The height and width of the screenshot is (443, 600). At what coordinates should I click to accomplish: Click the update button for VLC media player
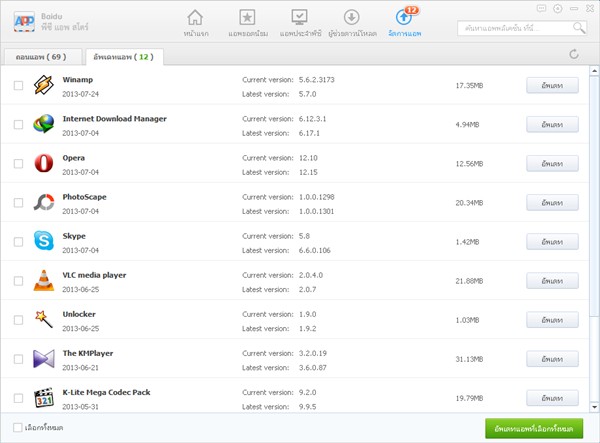(x=552, y=281)
